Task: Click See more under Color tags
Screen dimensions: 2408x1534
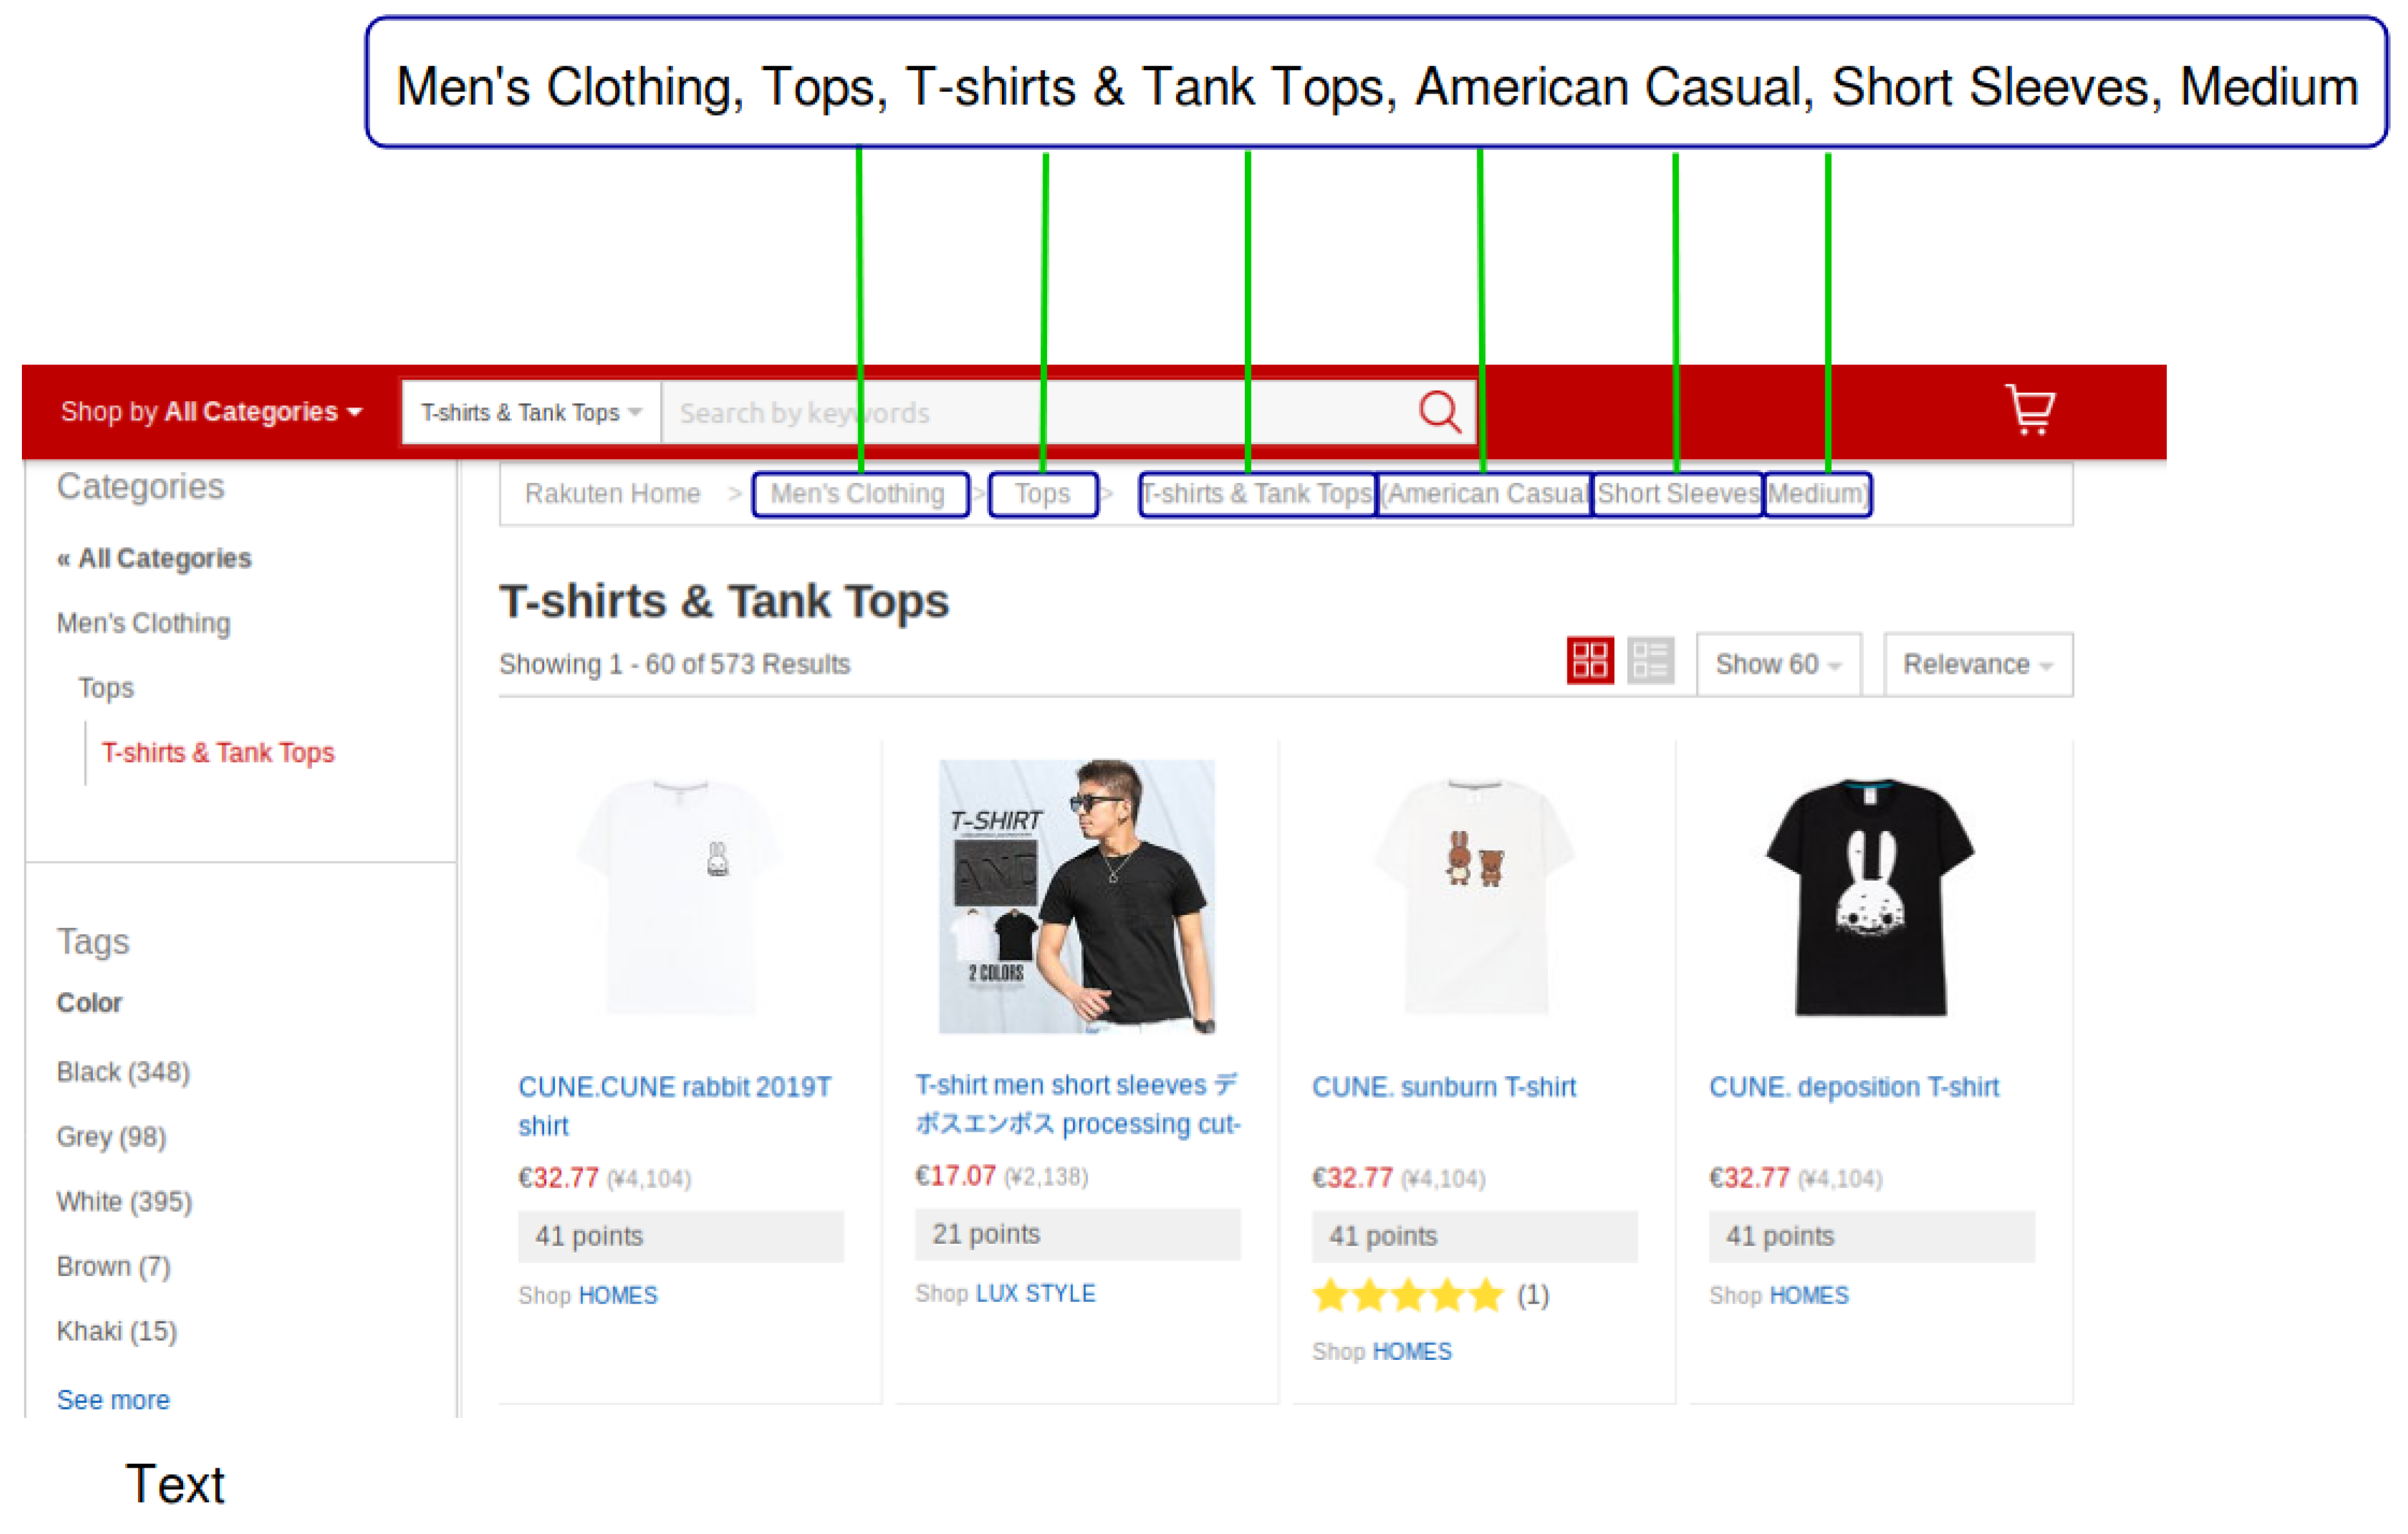Action: (113, 1400)
